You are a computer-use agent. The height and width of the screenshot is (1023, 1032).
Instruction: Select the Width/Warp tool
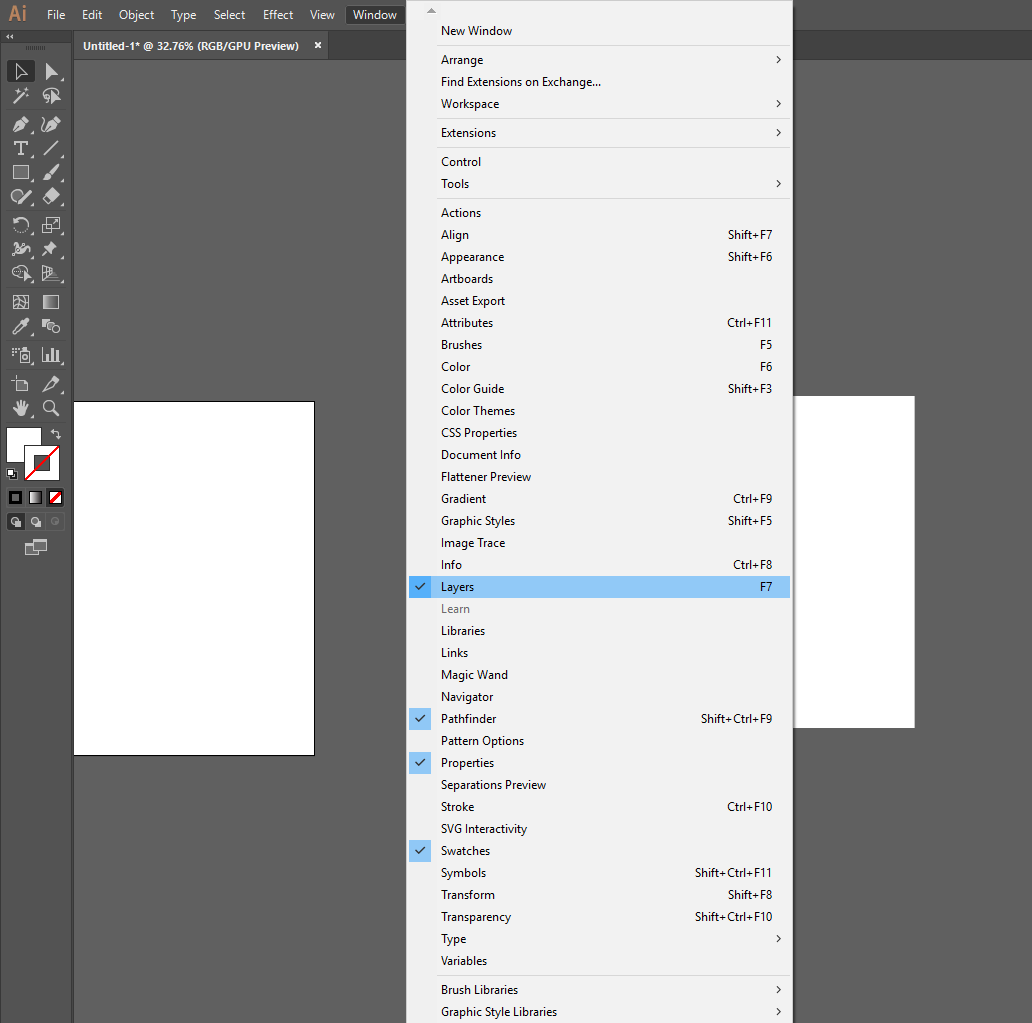20,249
